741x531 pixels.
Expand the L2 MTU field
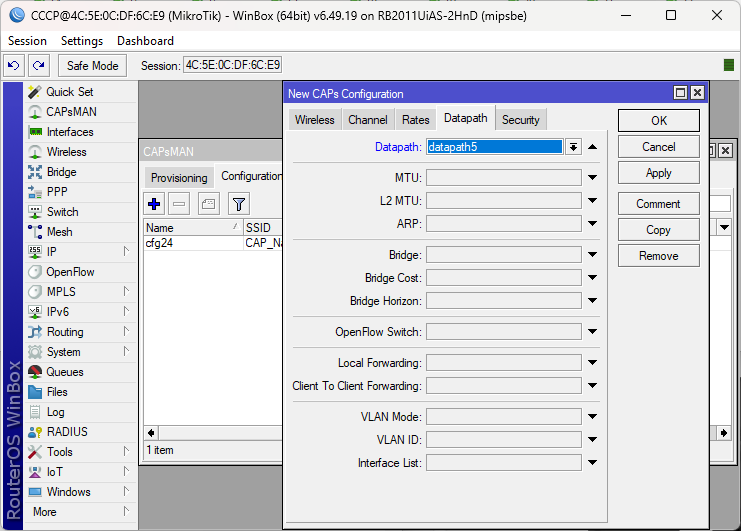(x=593, y=200)
